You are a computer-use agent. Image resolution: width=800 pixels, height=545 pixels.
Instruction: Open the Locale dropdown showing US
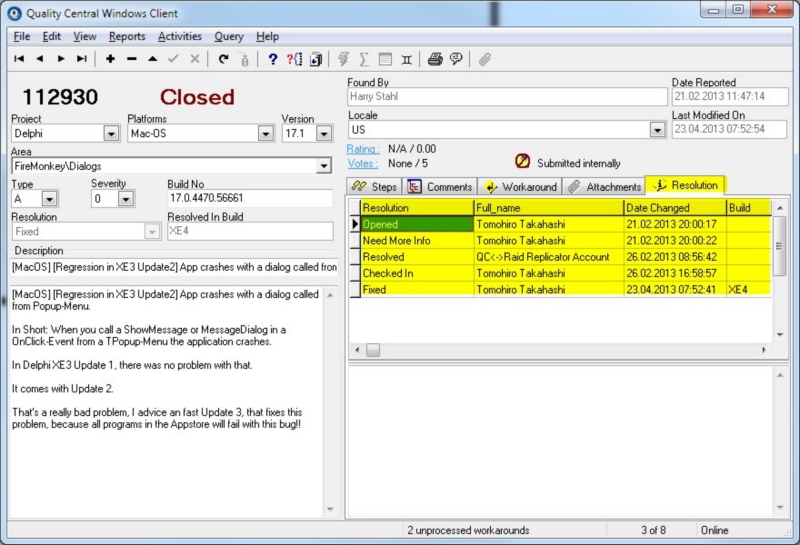pyautogui.click(x=658, y=130)
